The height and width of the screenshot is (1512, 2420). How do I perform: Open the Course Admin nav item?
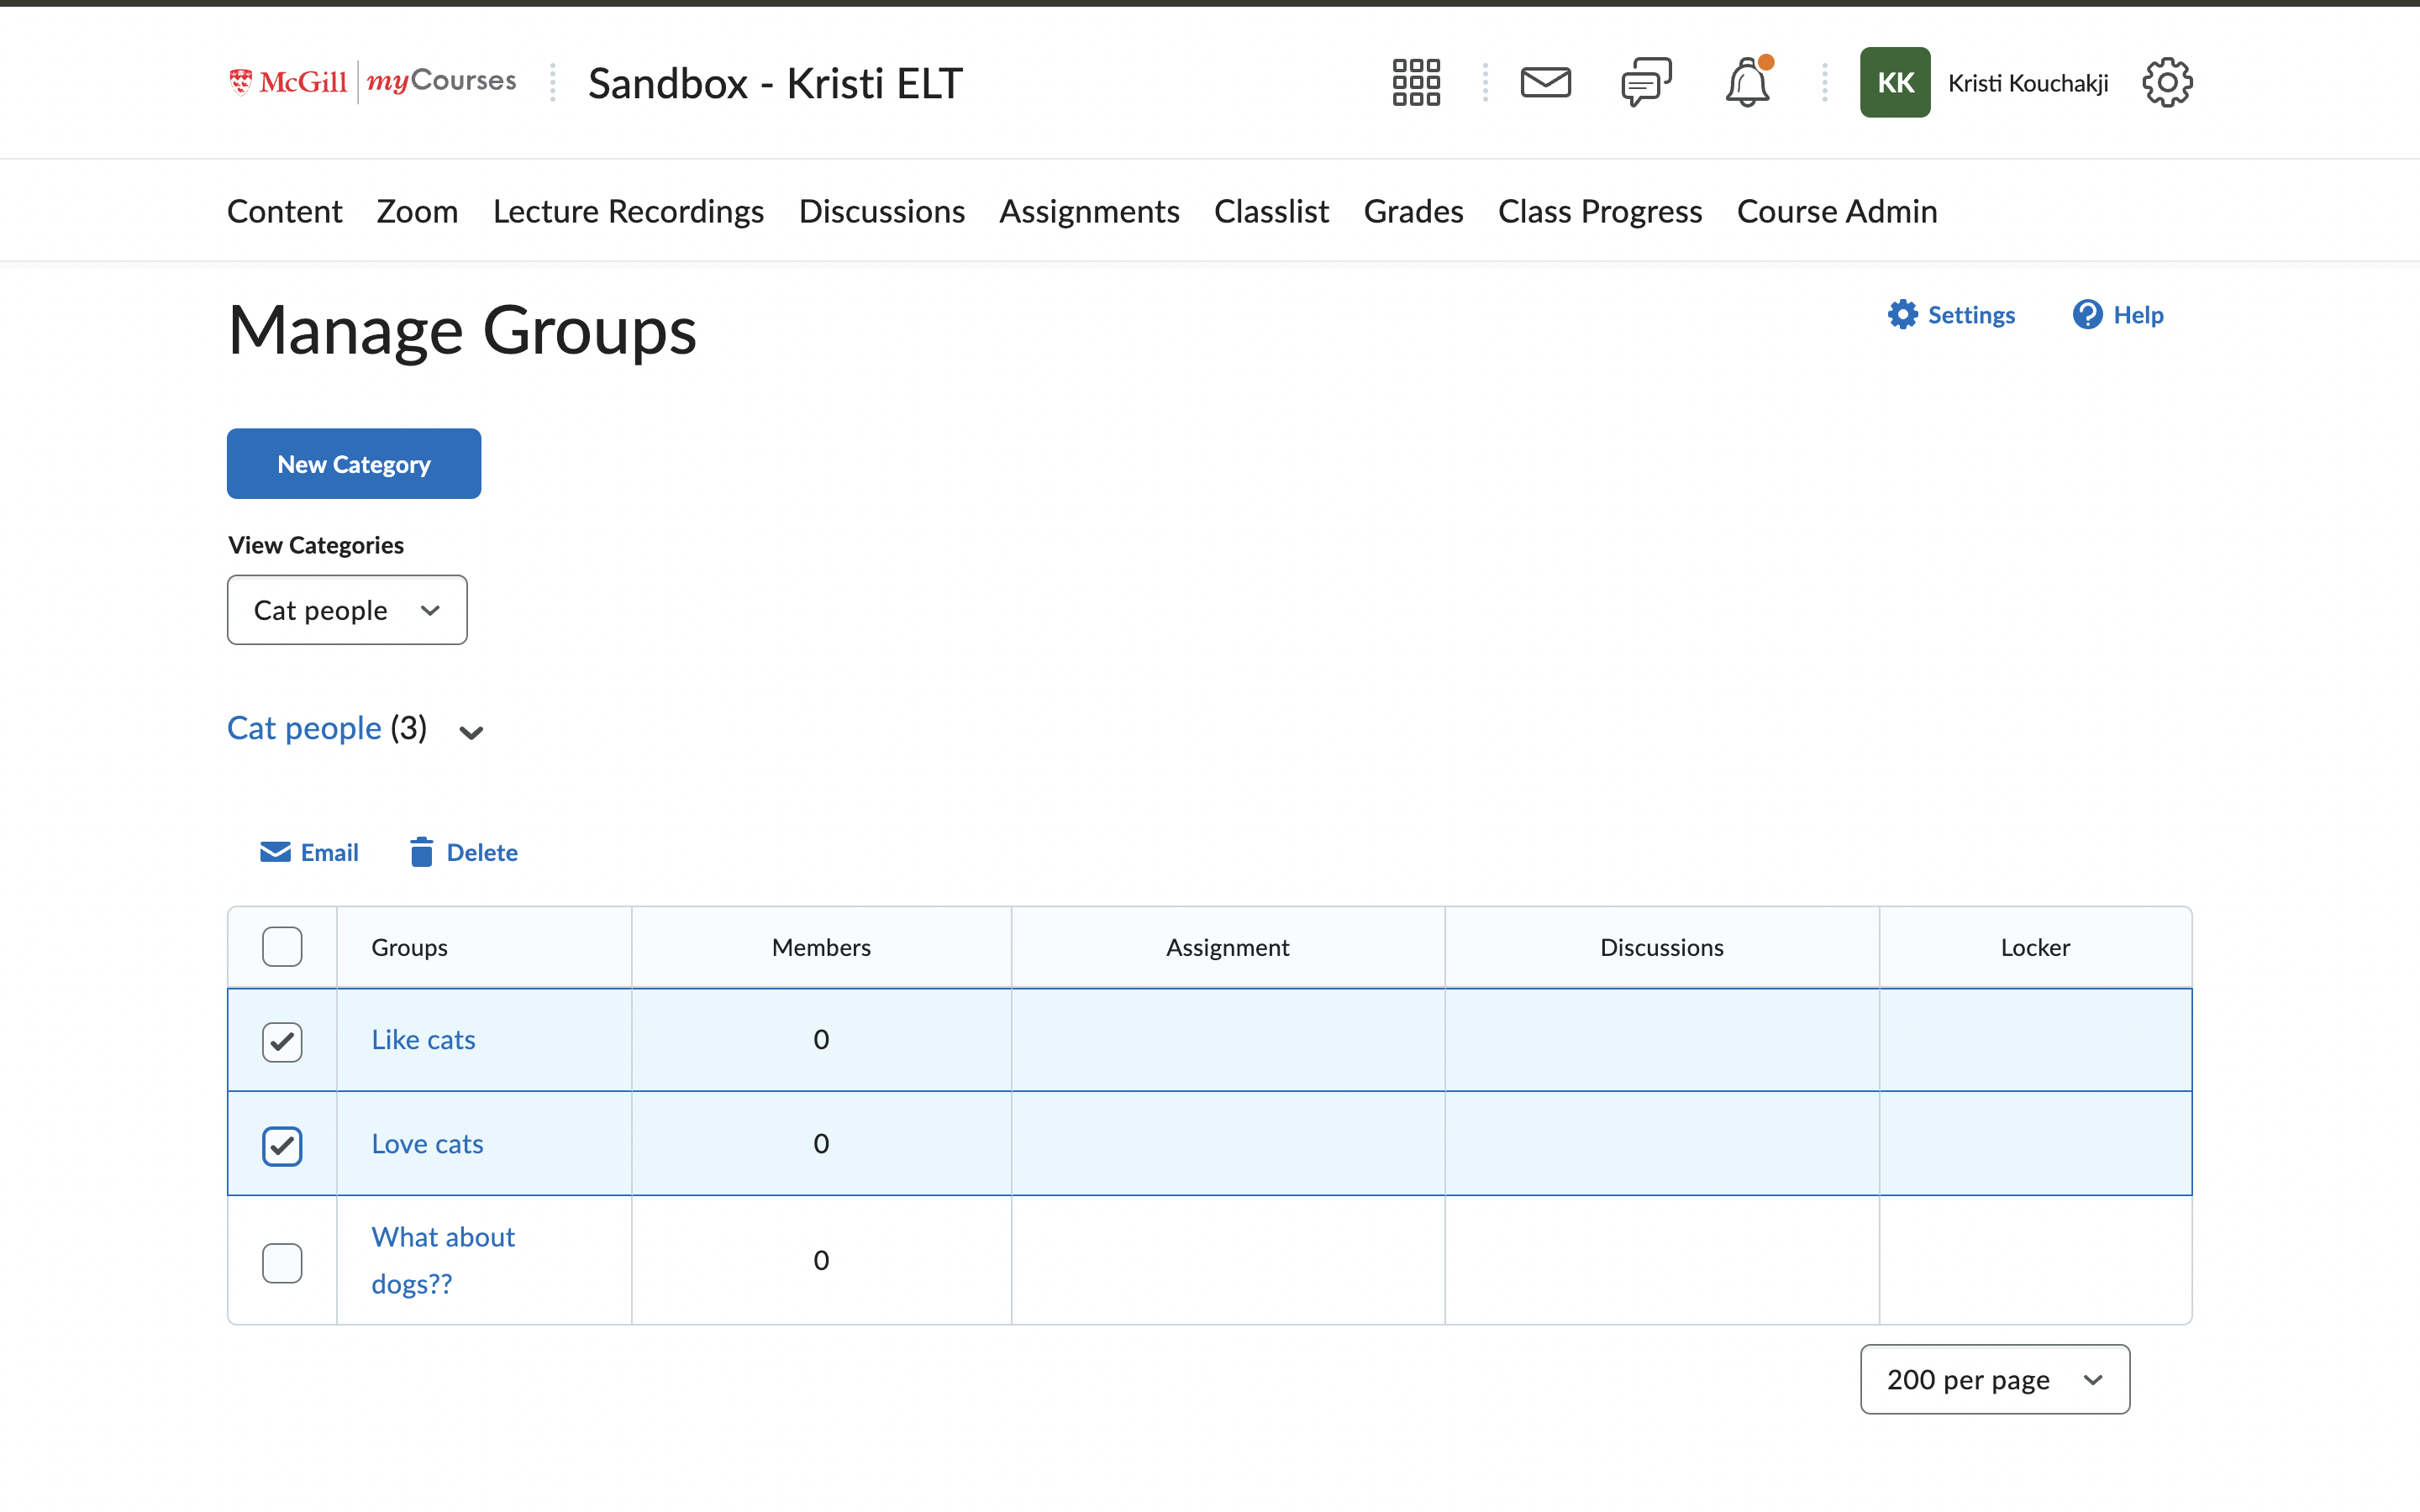click(1837, 211)
